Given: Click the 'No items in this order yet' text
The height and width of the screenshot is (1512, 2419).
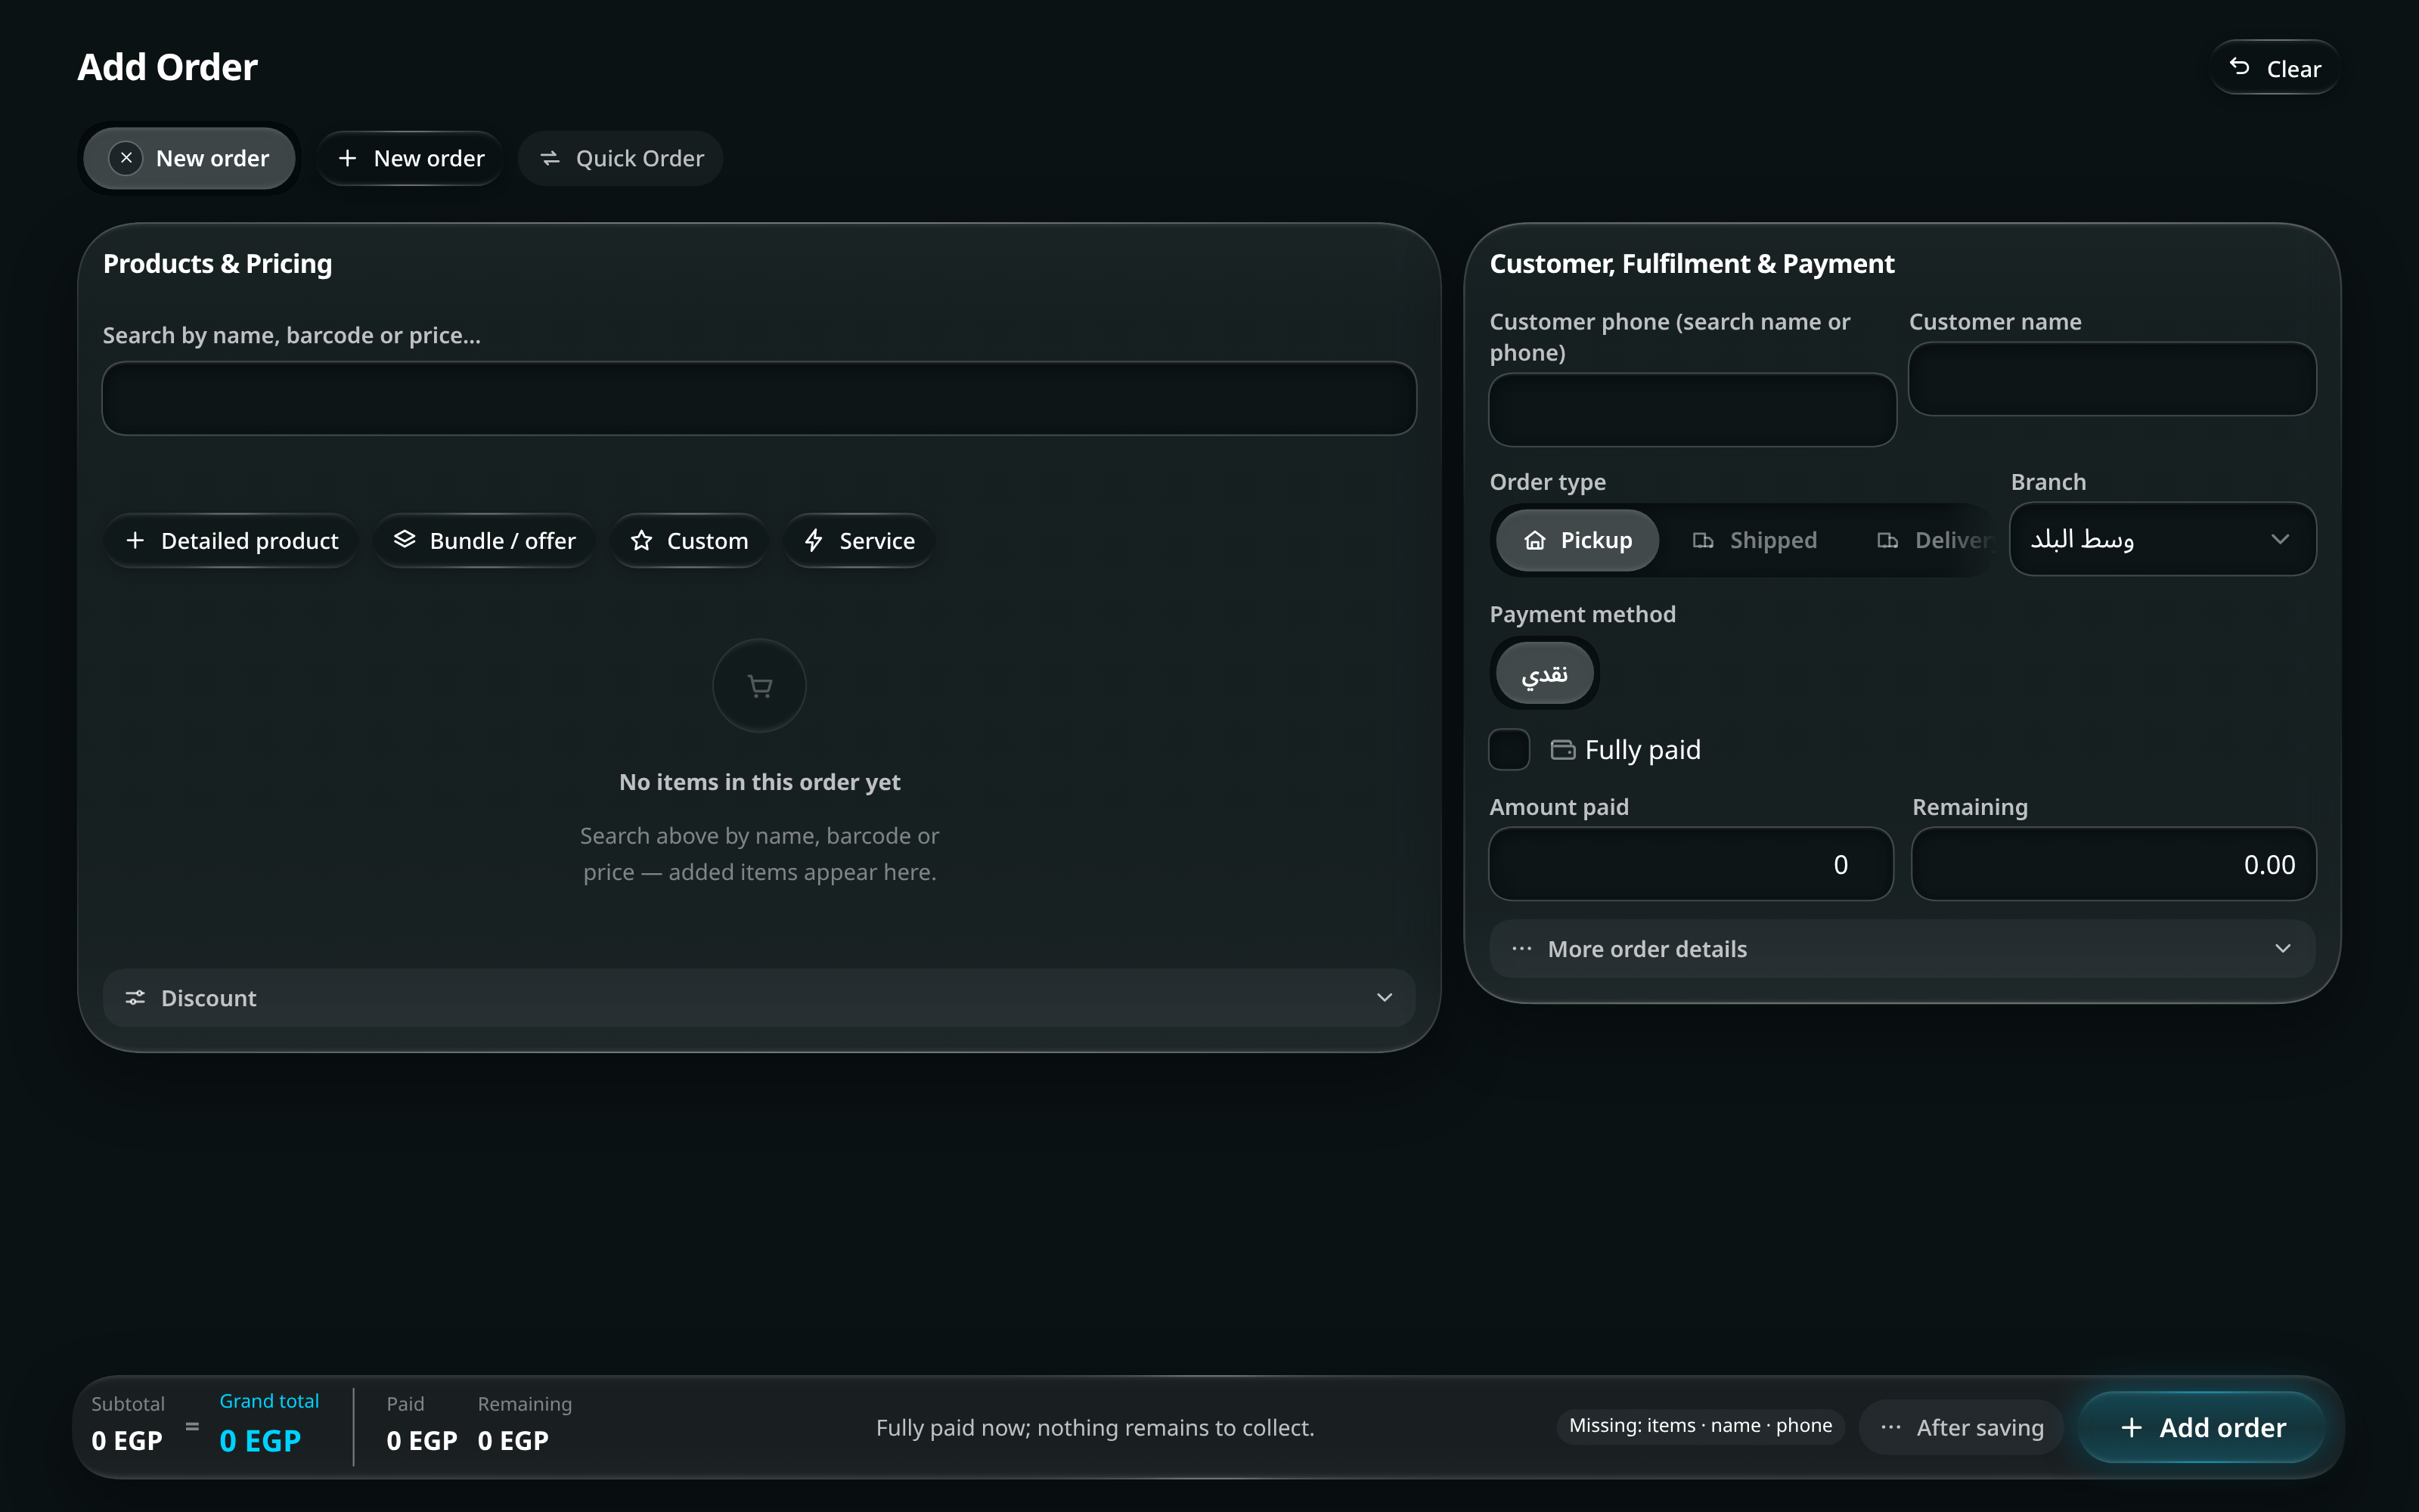Looking at the screenshot, I should coord(760,782).
